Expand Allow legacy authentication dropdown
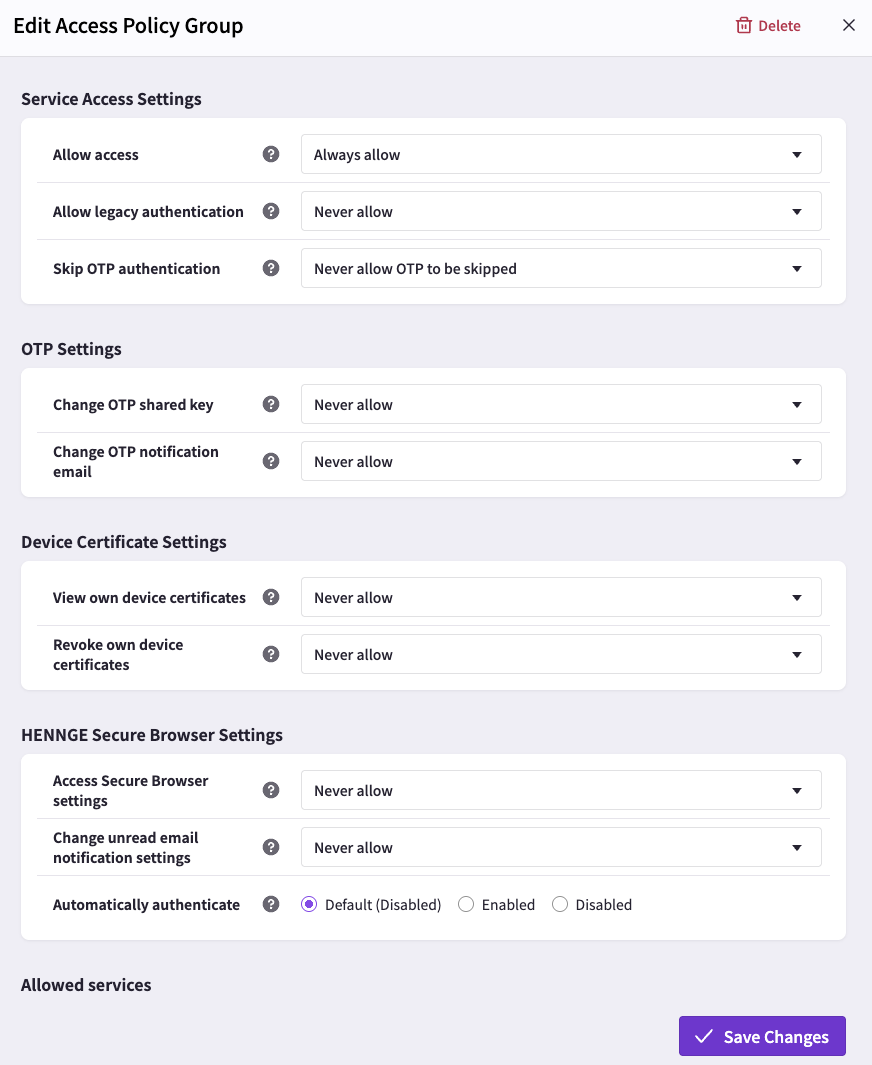Viewport: 872px width, 1065px height. 561,211
